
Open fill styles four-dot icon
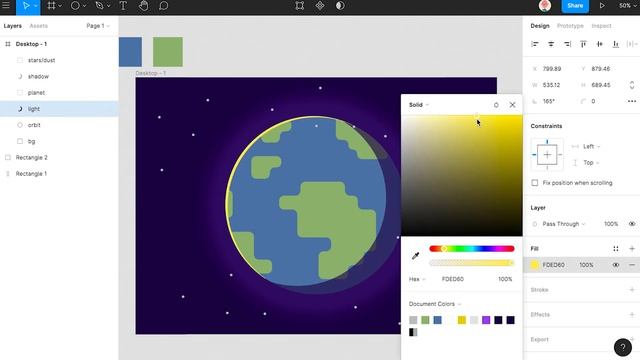point(616,249)
